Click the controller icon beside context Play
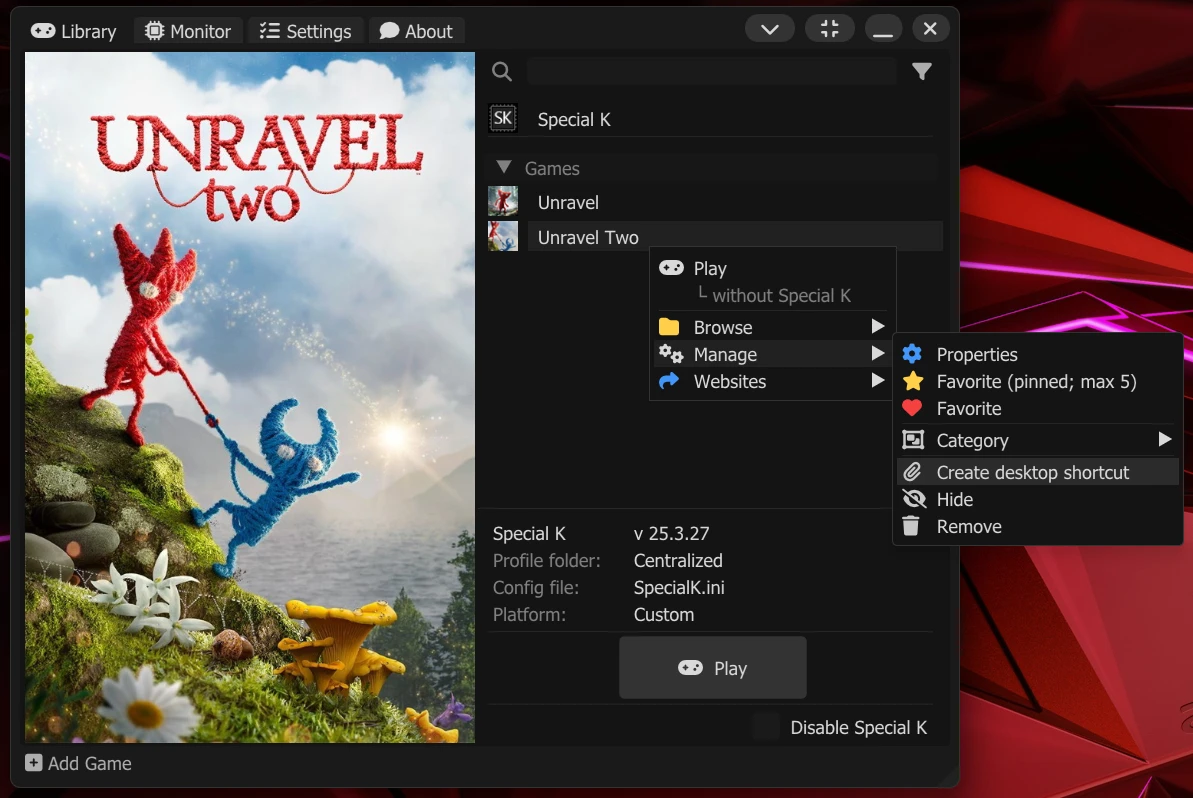The height and width of the screenshot is (798, 1193). (x=671, y=268)
